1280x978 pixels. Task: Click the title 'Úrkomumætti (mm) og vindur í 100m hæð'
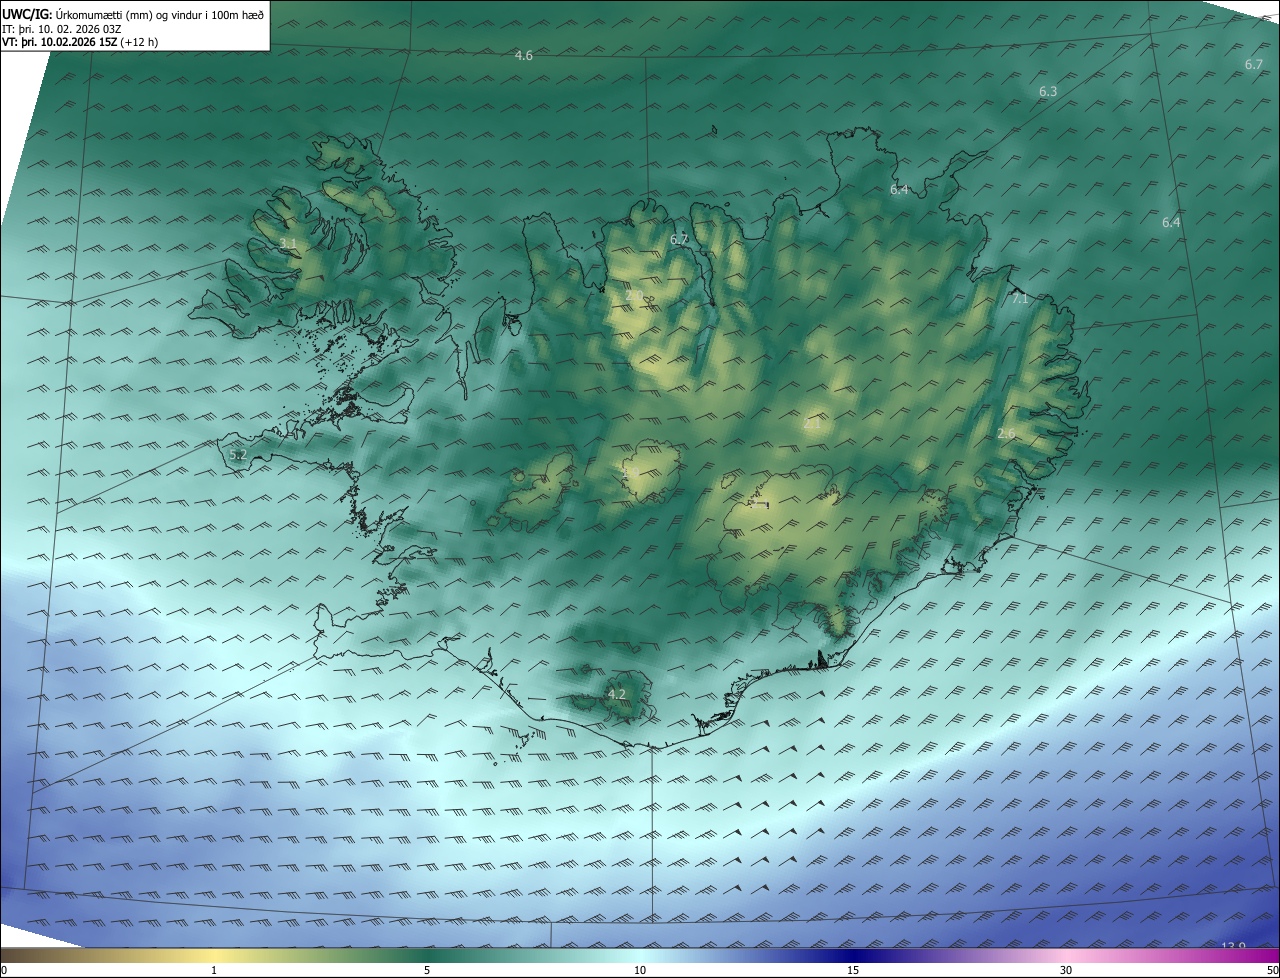160,13
